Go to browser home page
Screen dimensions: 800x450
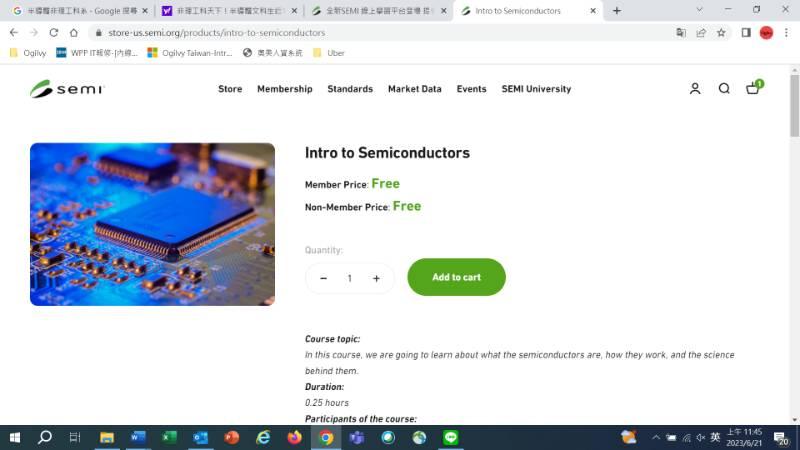click(74, 33)
